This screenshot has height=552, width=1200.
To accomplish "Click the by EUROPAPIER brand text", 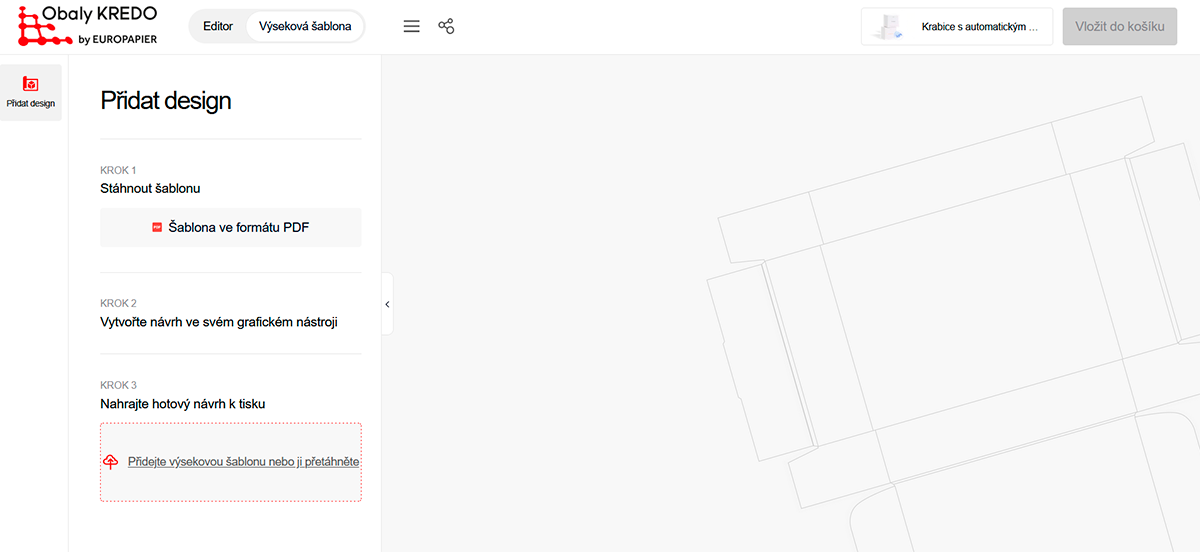I will coord(117,39).
